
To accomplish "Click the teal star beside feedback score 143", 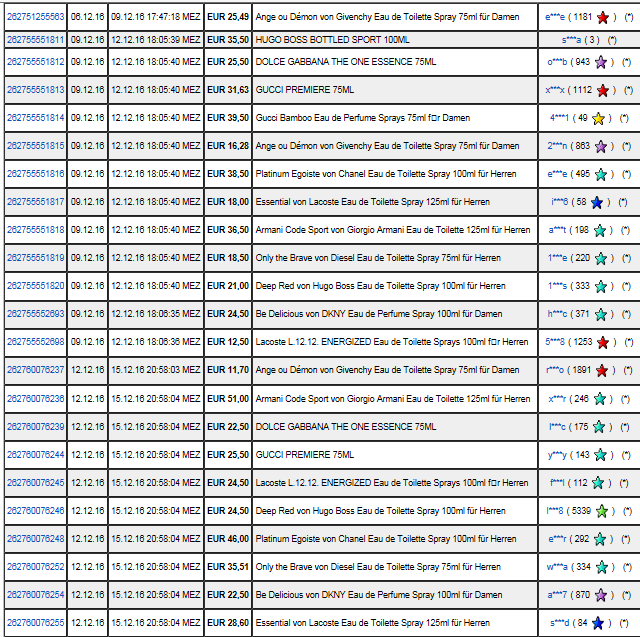I will (600, 455).
